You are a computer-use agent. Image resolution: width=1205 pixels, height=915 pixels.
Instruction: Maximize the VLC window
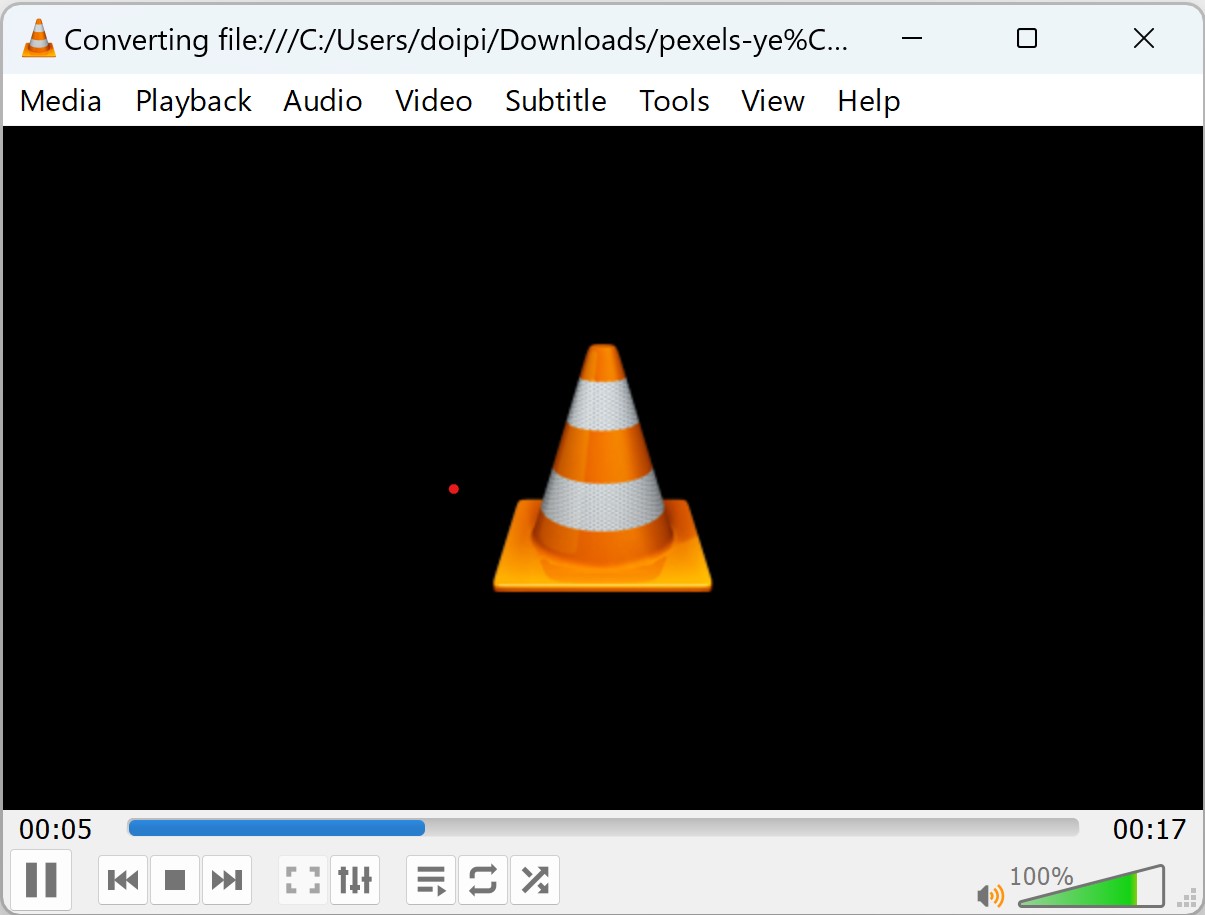(1027, 39)
